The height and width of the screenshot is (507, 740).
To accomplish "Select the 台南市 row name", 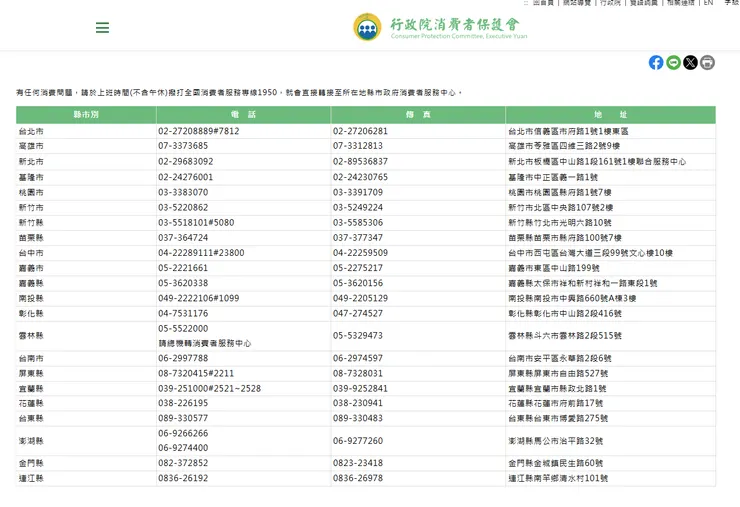I will pyautogui.click(x=31, y=358).
